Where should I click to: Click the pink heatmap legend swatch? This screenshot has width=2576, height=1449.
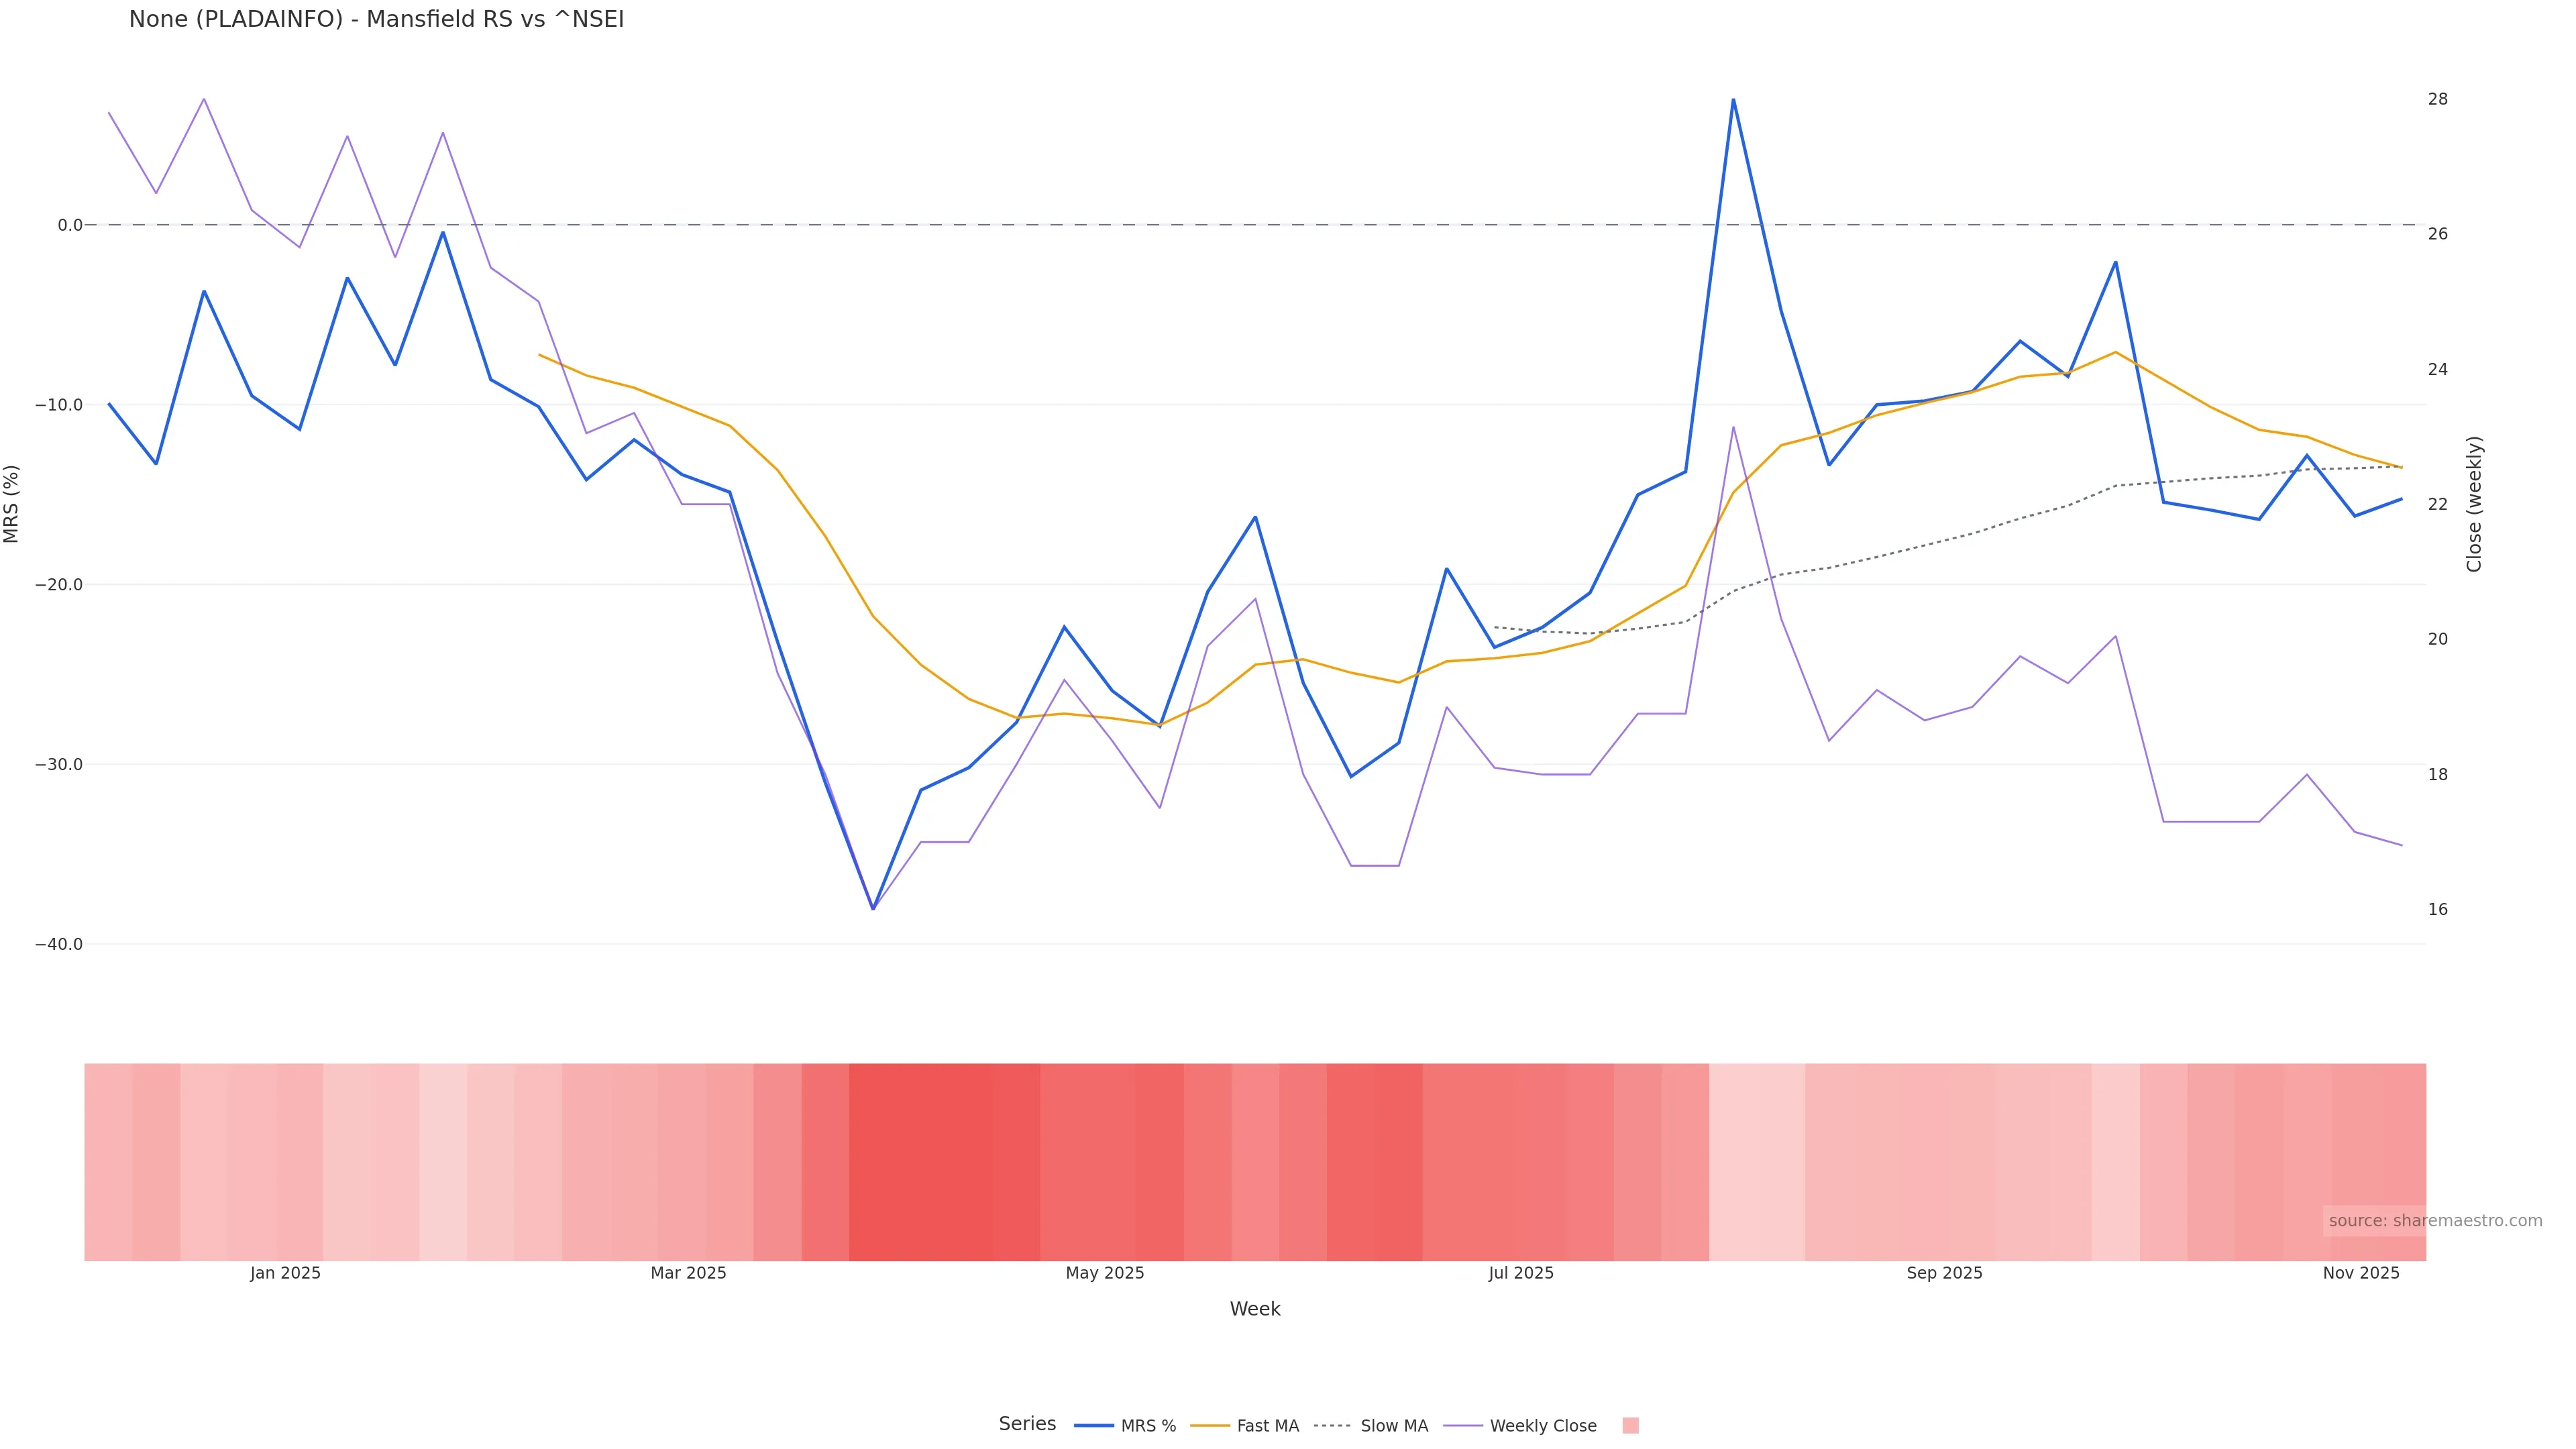coord(1630,1426)
